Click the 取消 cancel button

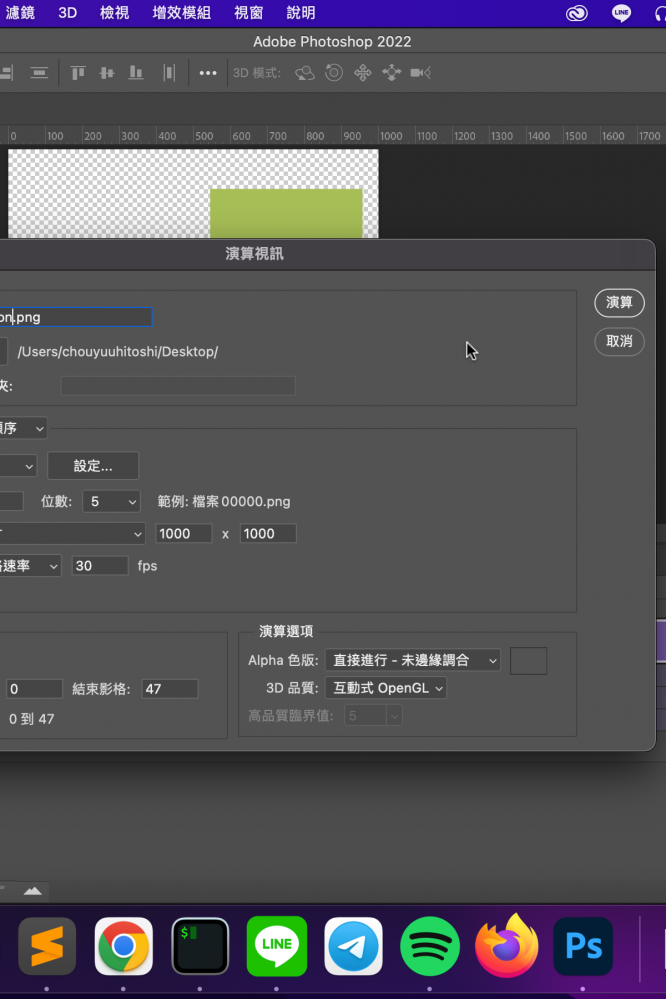[x=619, y=341]
